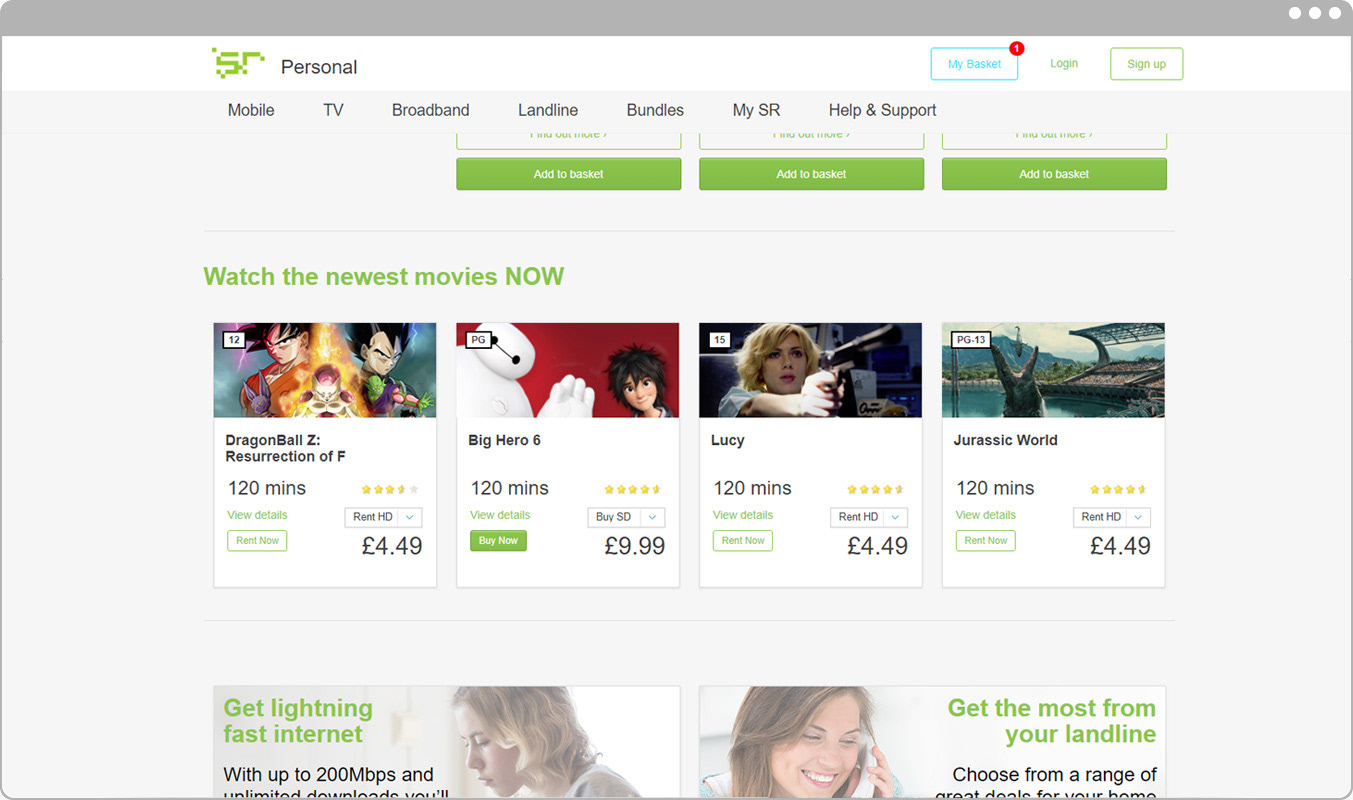Click Lucy star rating
This screenshot has width=1353, height=800.
tap(876, 490)
